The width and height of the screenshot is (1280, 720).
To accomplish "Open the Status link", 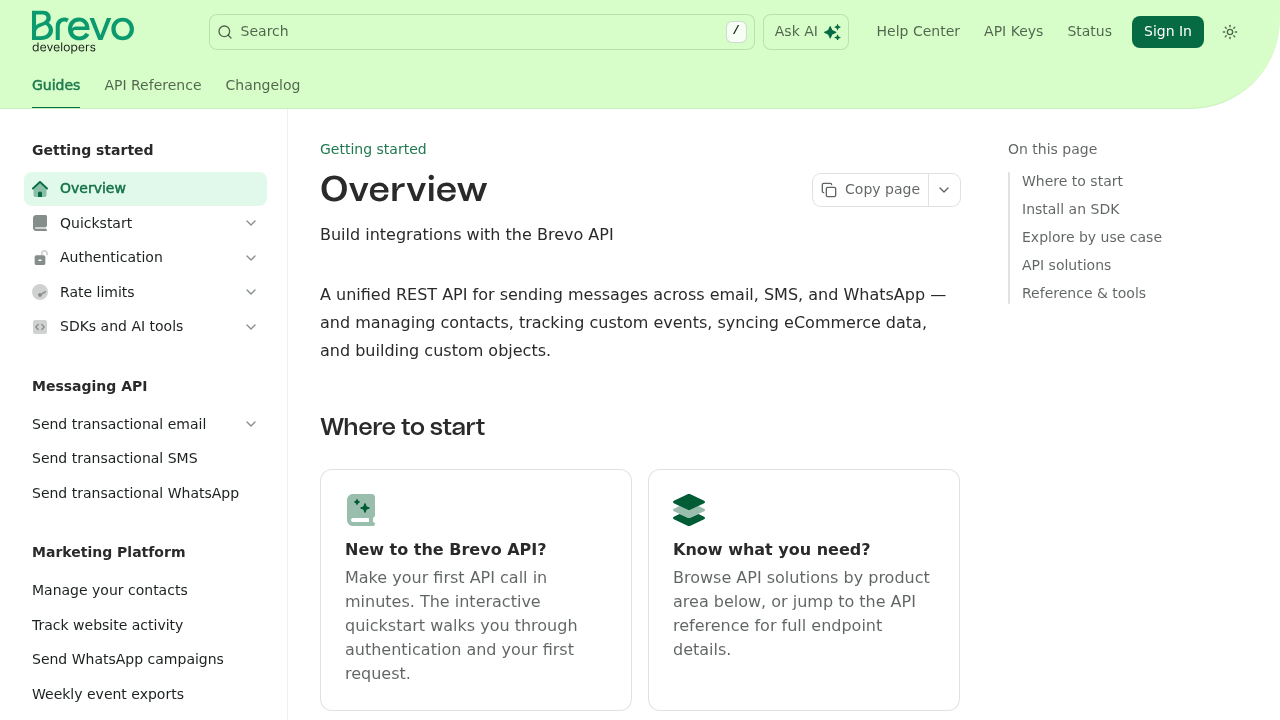I will click(1089, 32).
